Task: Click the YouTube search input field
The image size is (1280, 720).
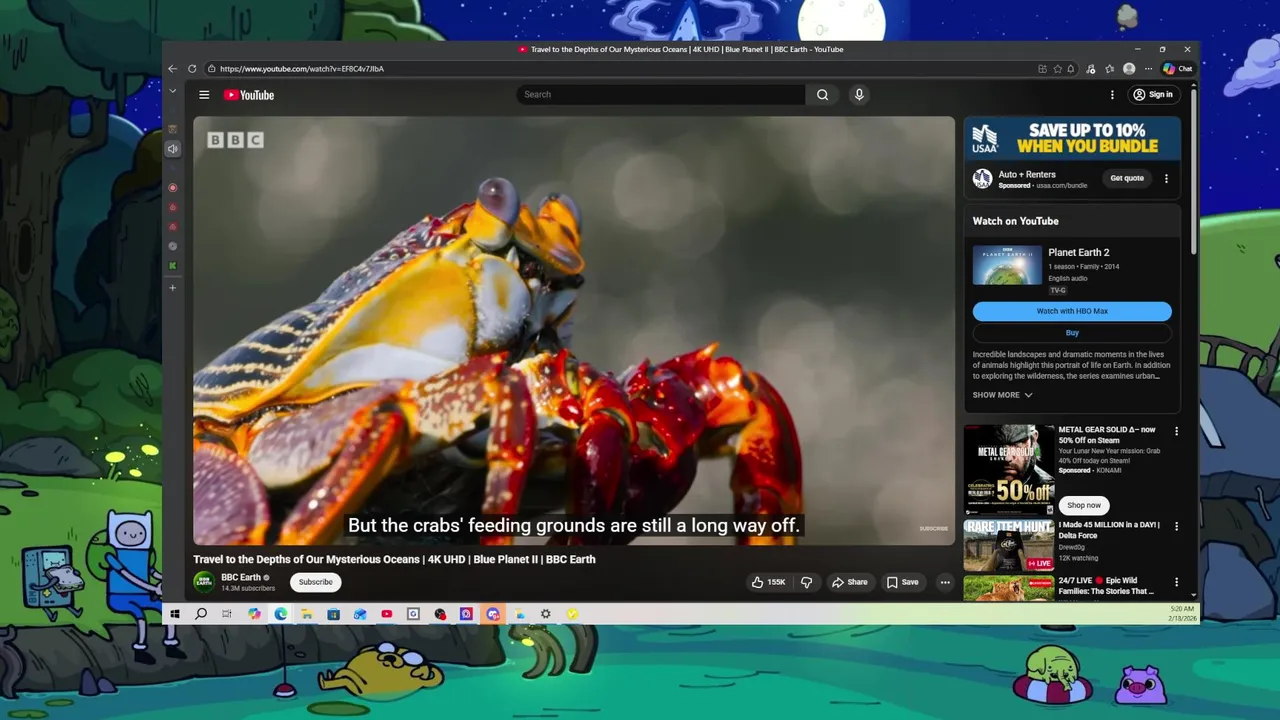Action: [x=661, y=95]
